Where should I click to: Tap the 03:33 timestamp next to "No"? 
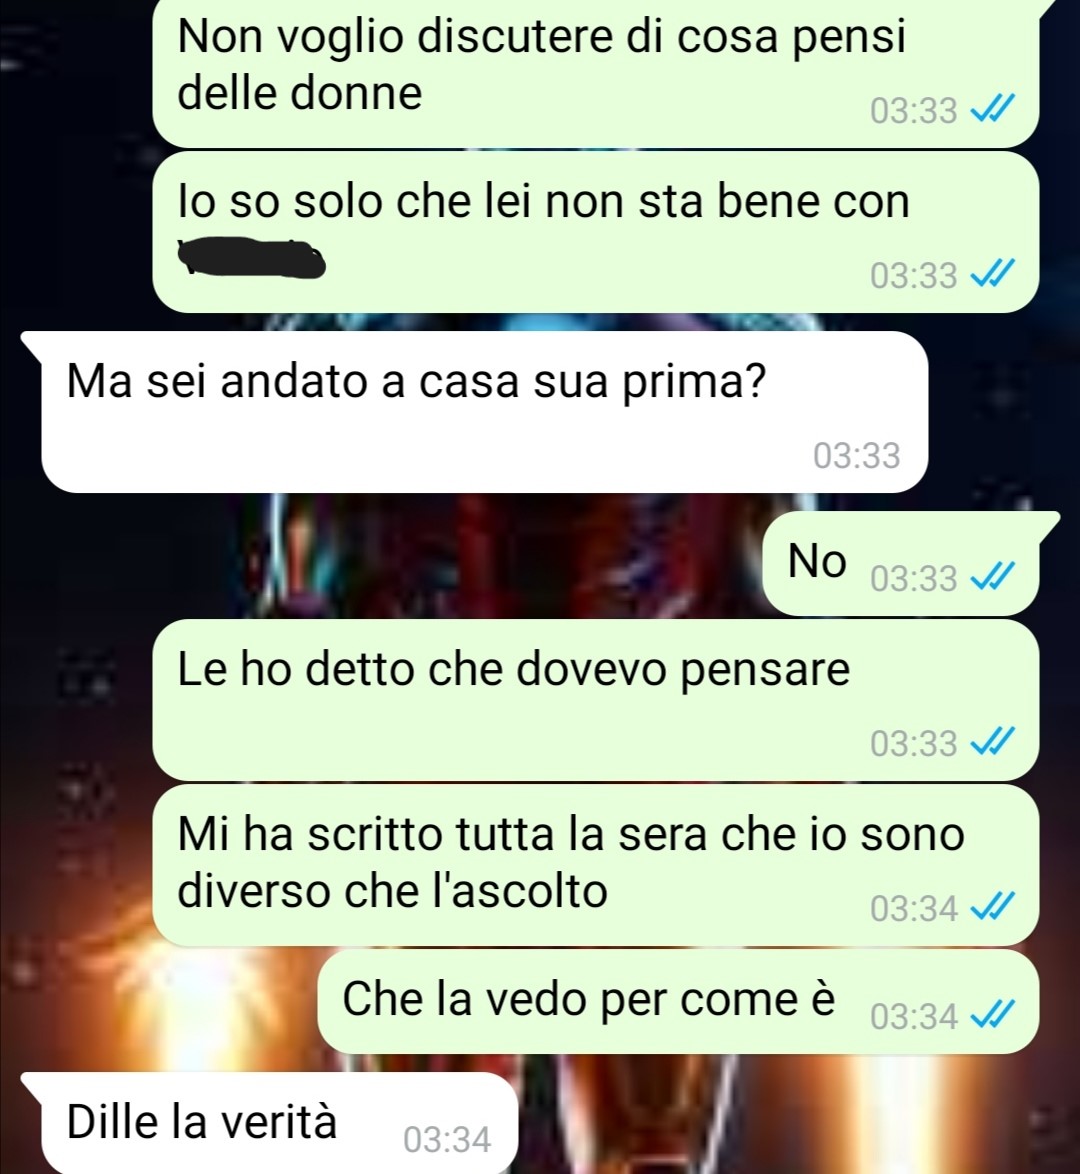(914, 578)
